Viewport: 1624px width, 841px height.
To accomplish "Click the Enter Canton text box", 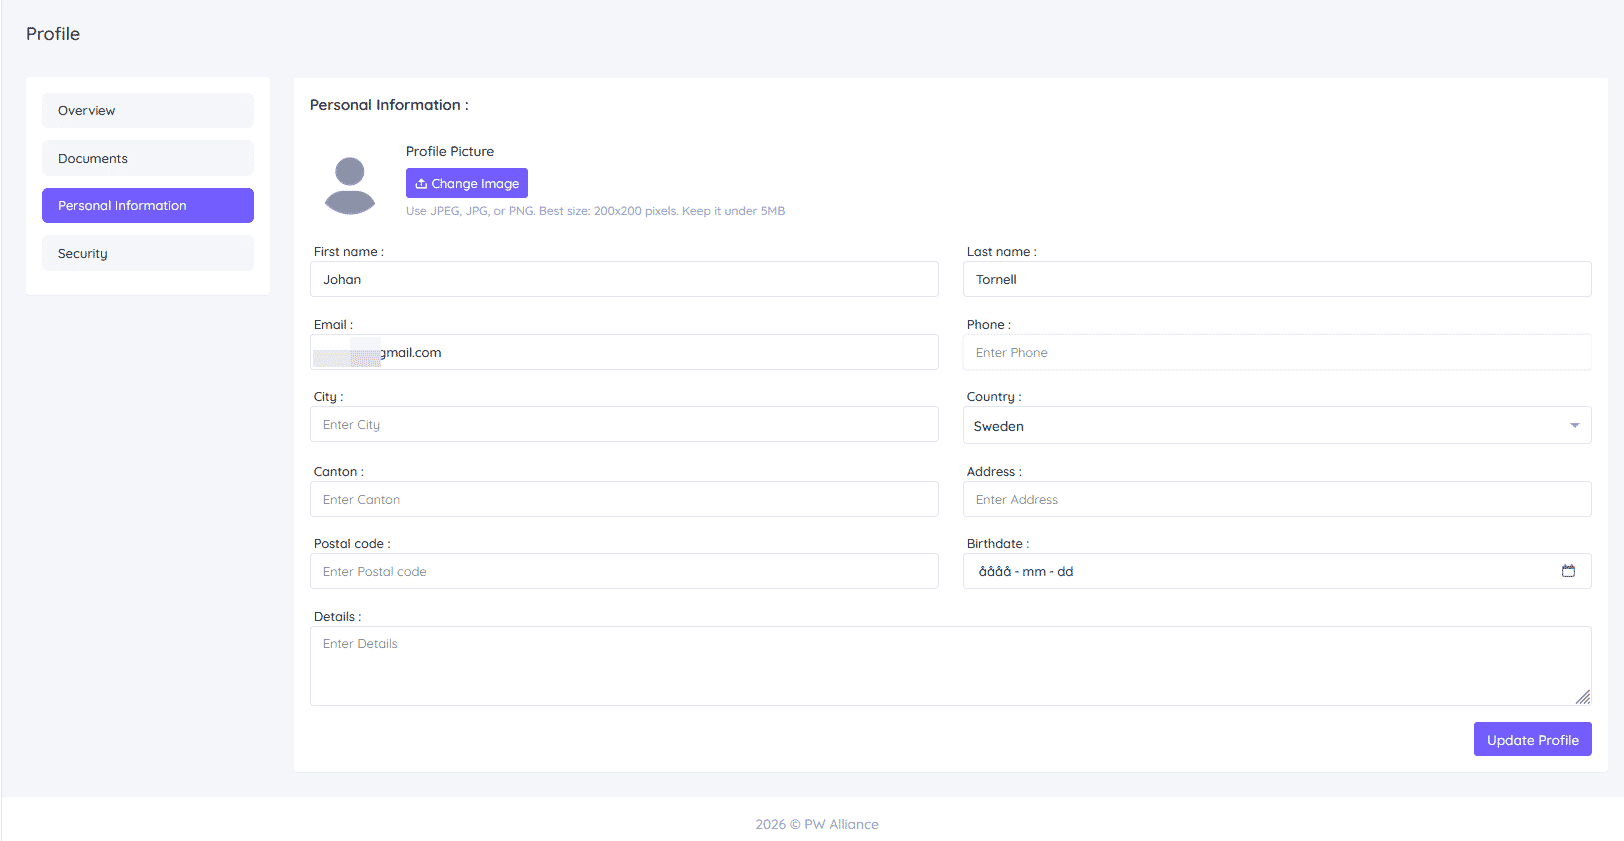I will [624, 500].
